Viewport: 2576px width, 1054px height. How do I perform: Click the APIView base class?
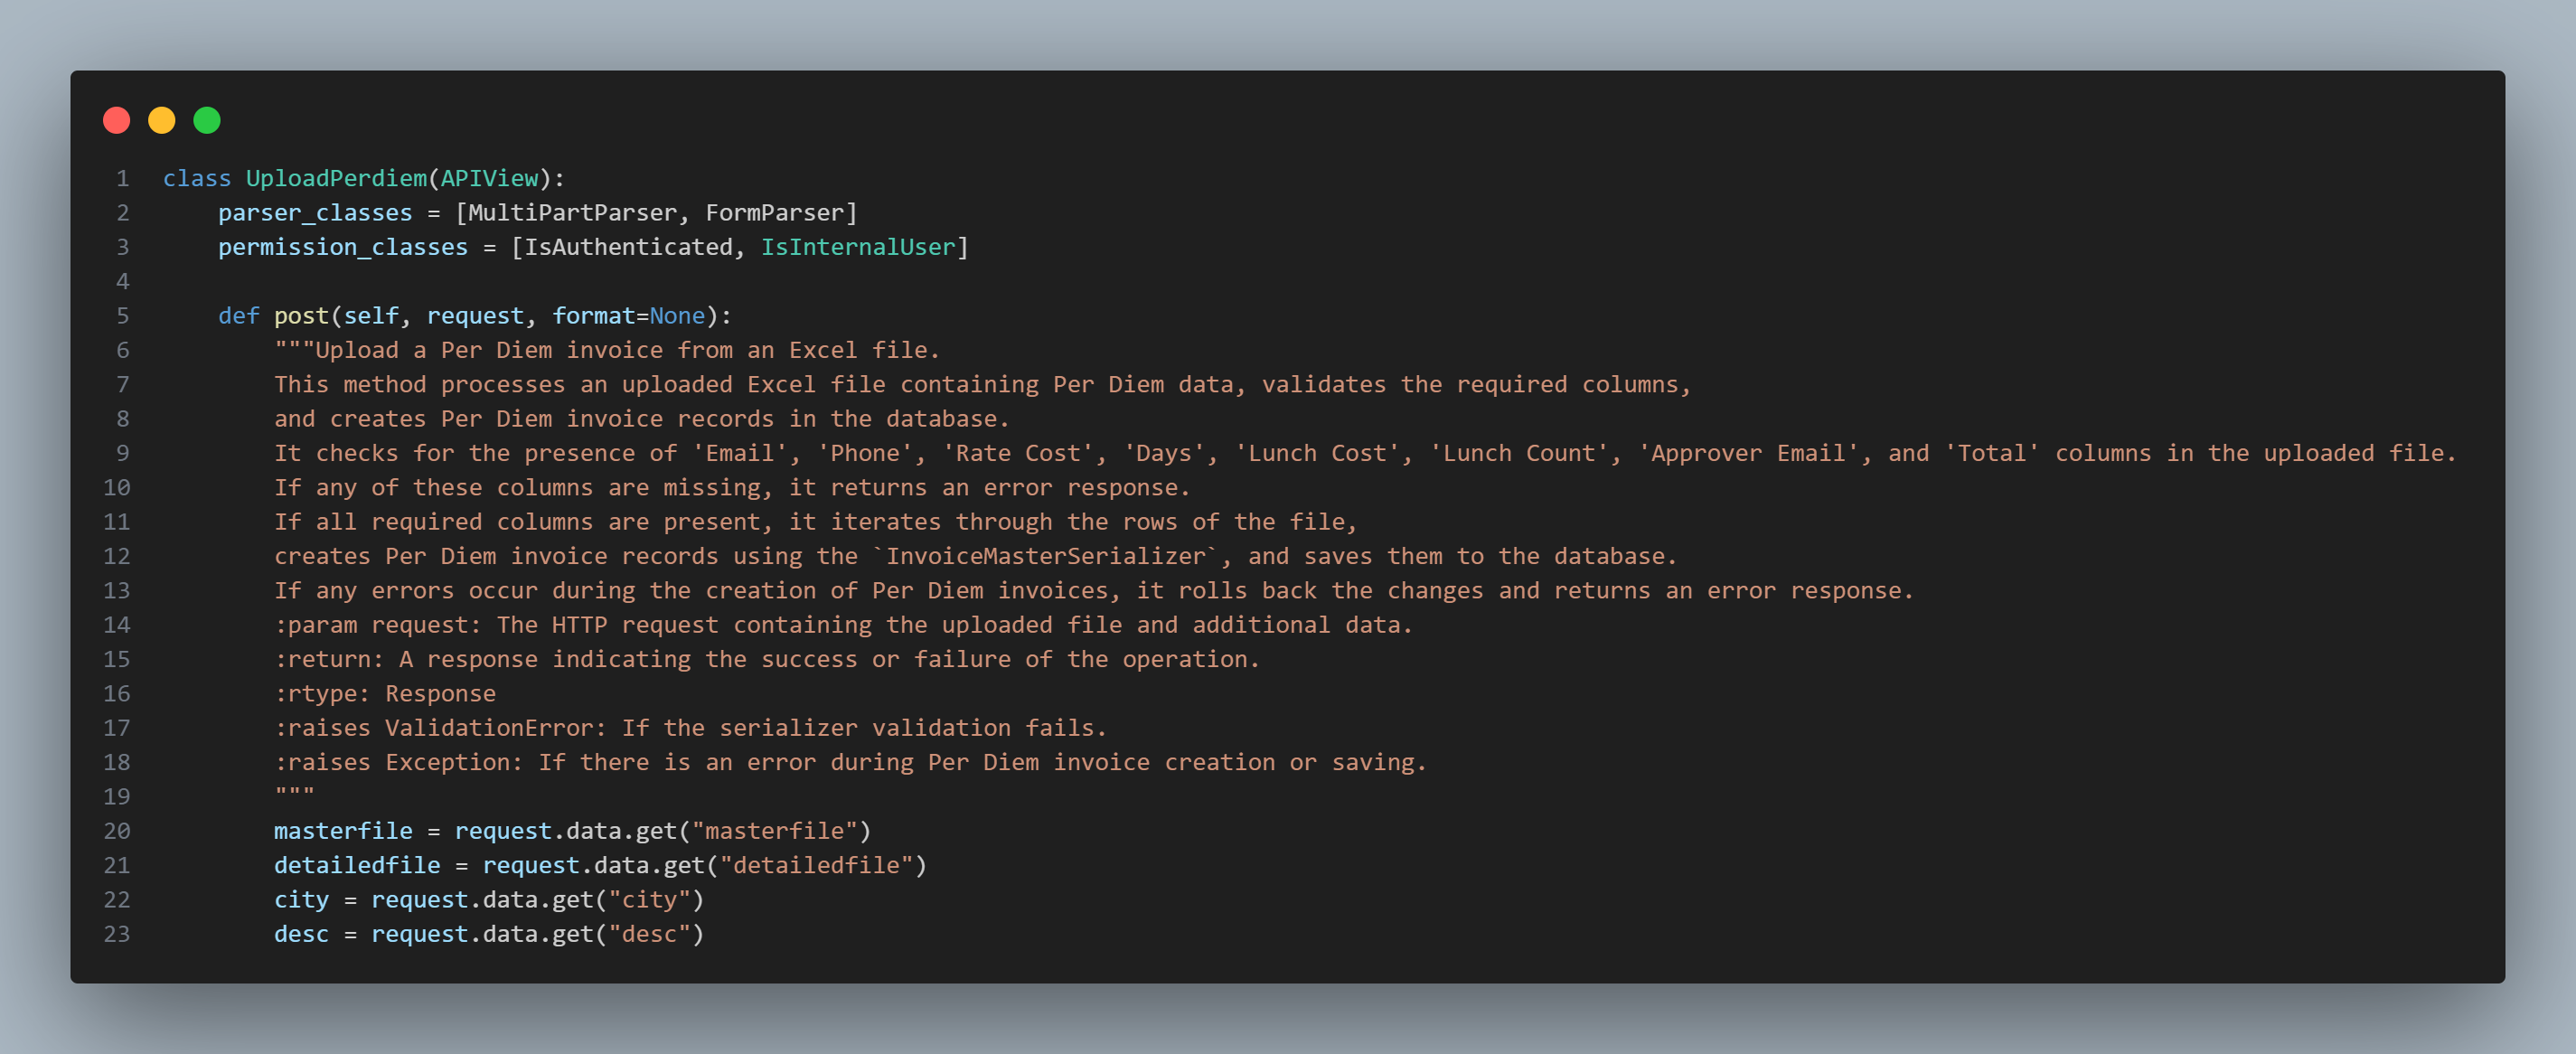[x=489, y=178]
